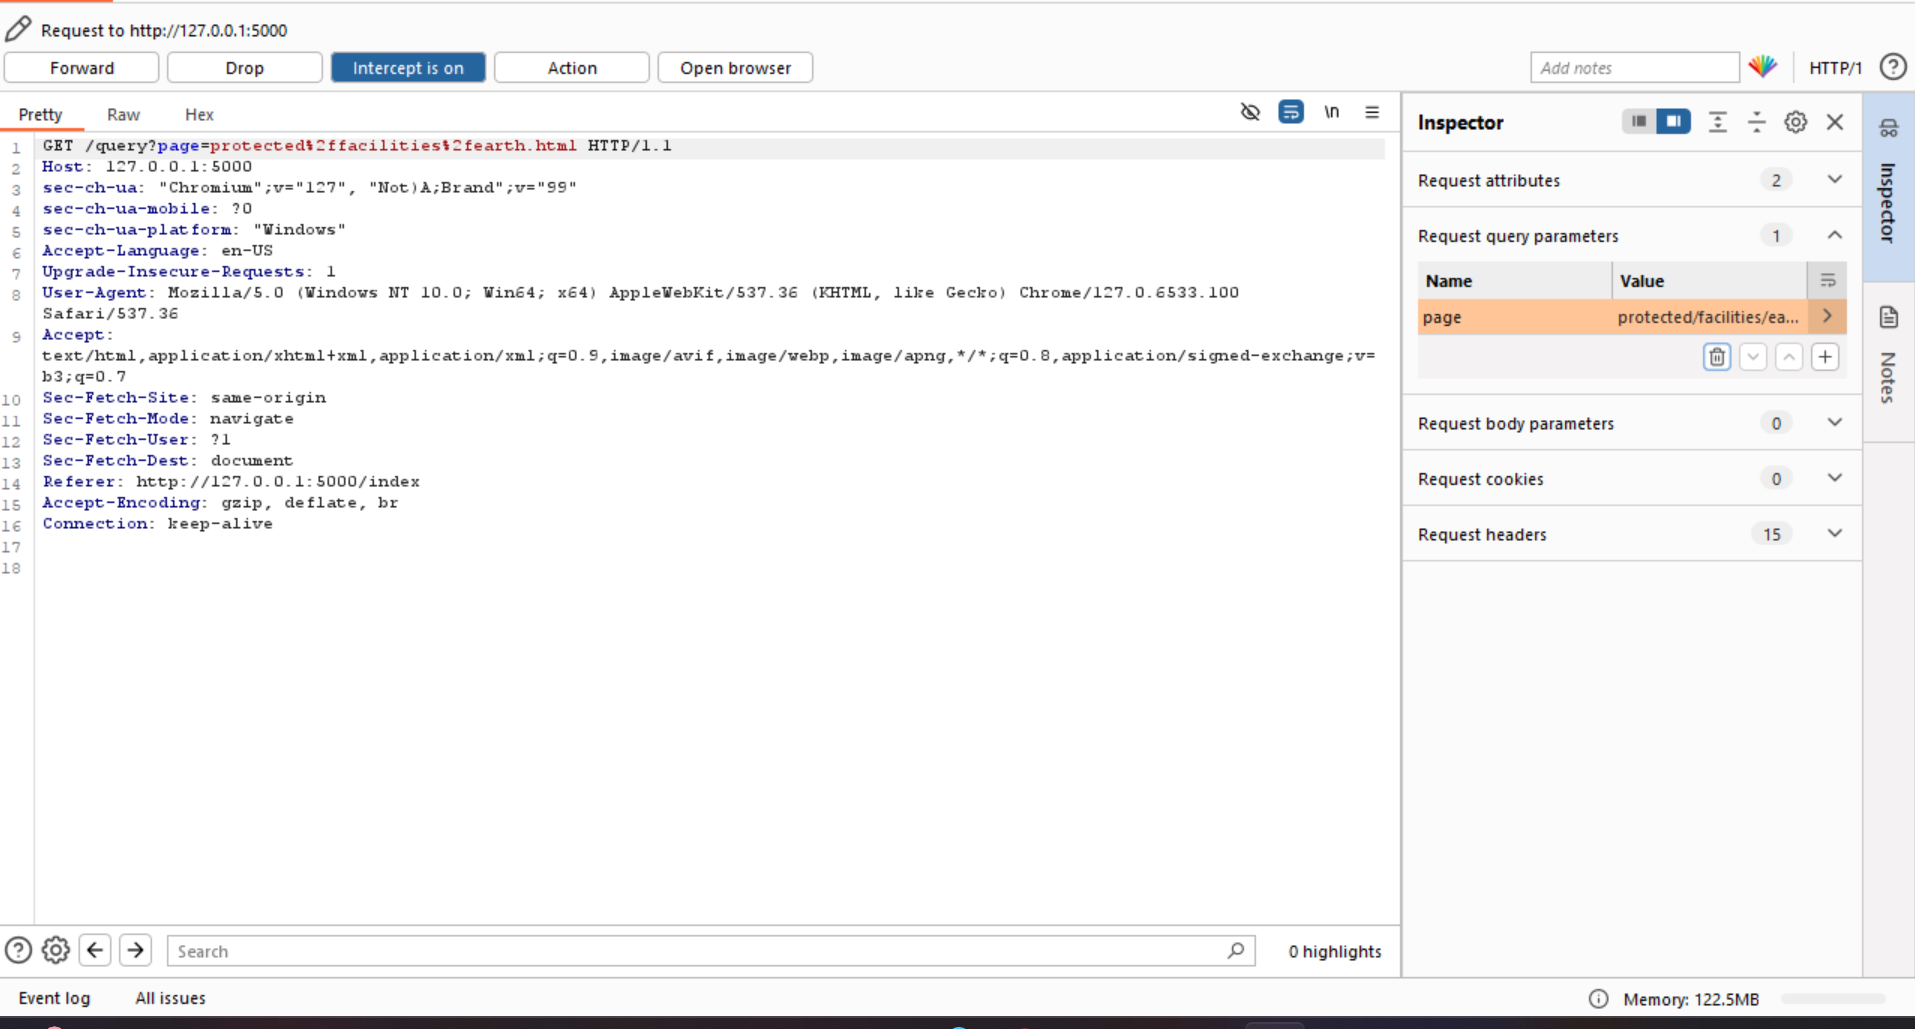Switch to the Hex tab
This screenshot has width=1915, height=1029.
click(x=199, y=115)
